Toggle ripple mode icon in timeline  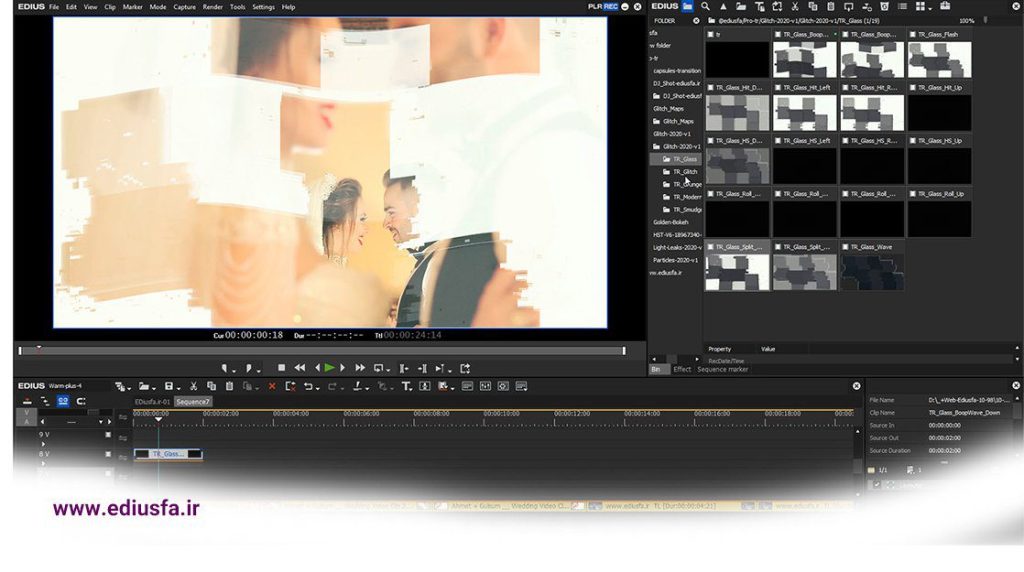(x=45, y=401)
